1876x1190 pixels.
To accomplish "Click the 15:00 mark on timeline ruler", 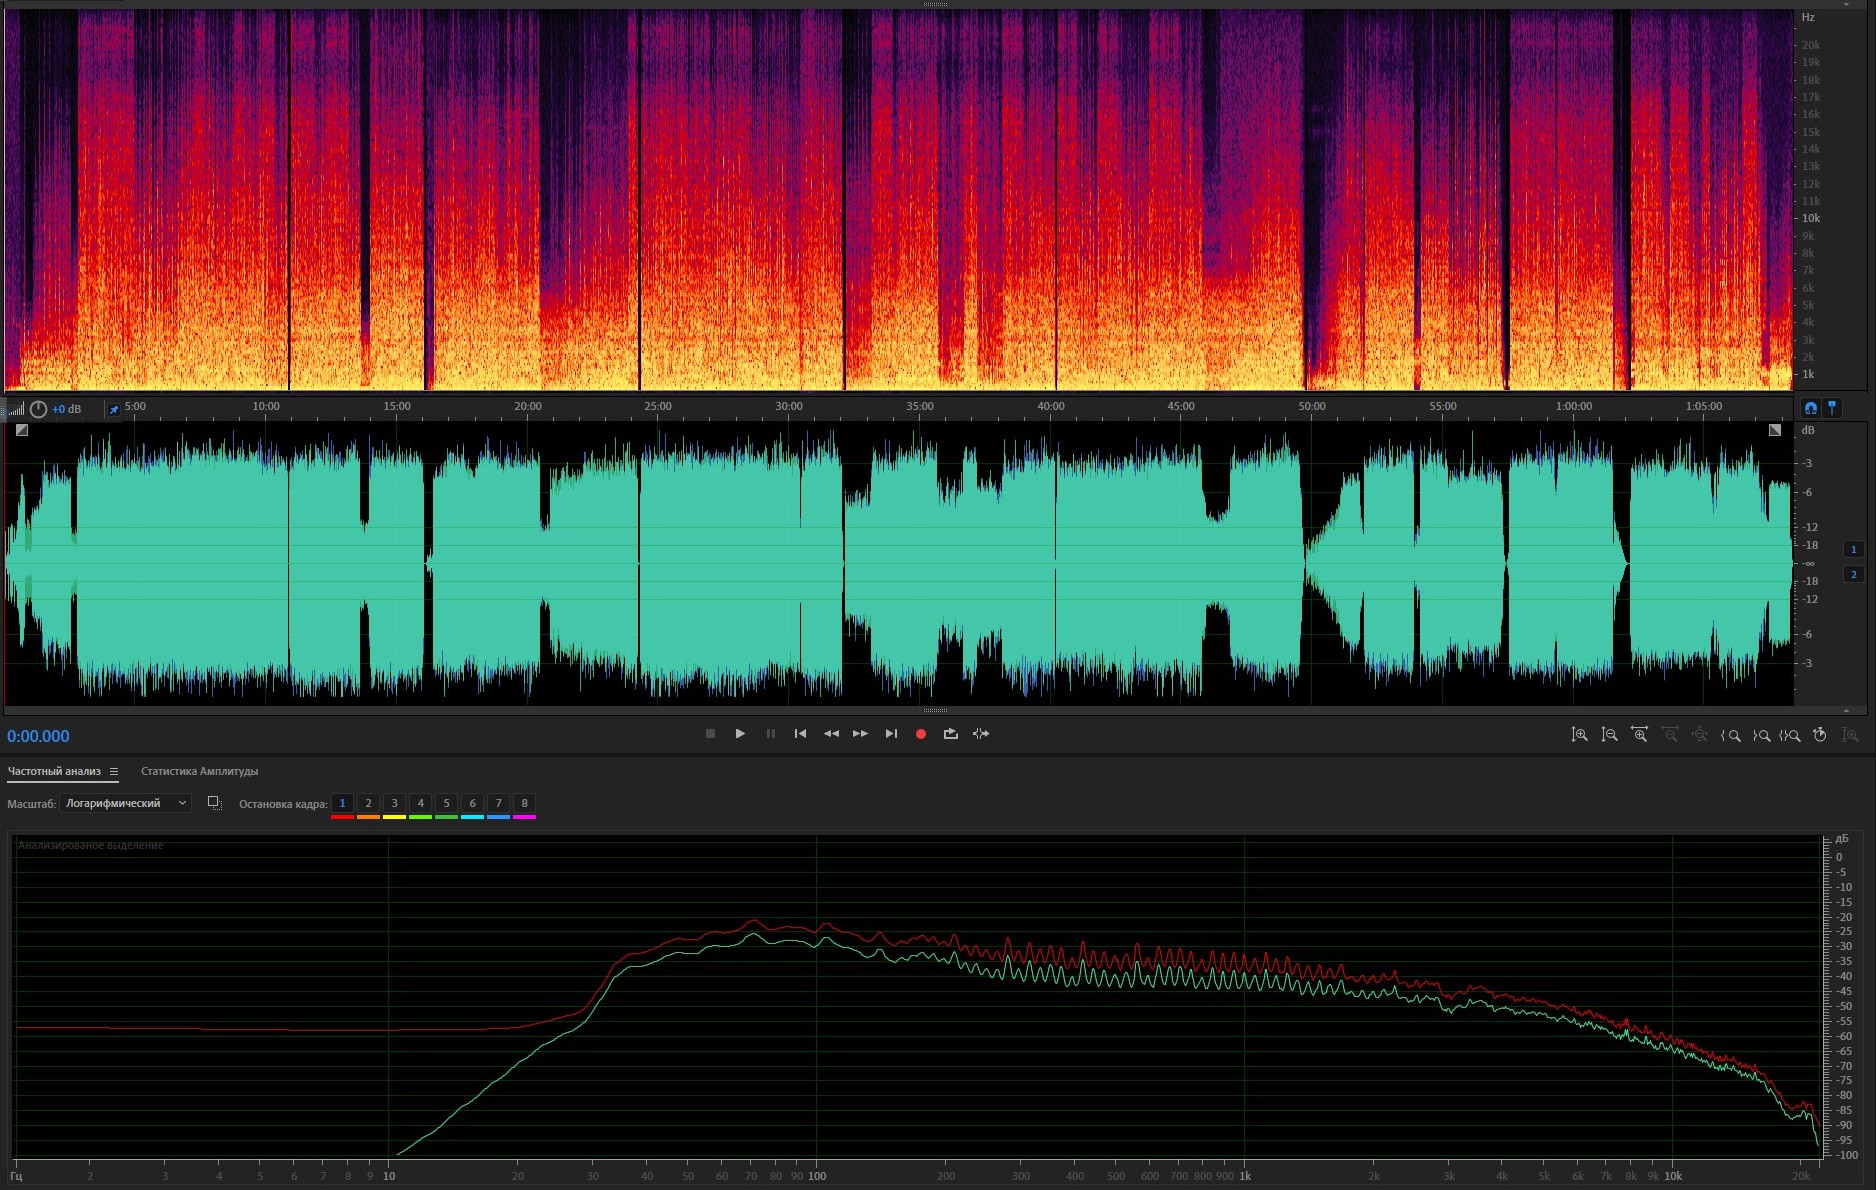I will (397, 406).
